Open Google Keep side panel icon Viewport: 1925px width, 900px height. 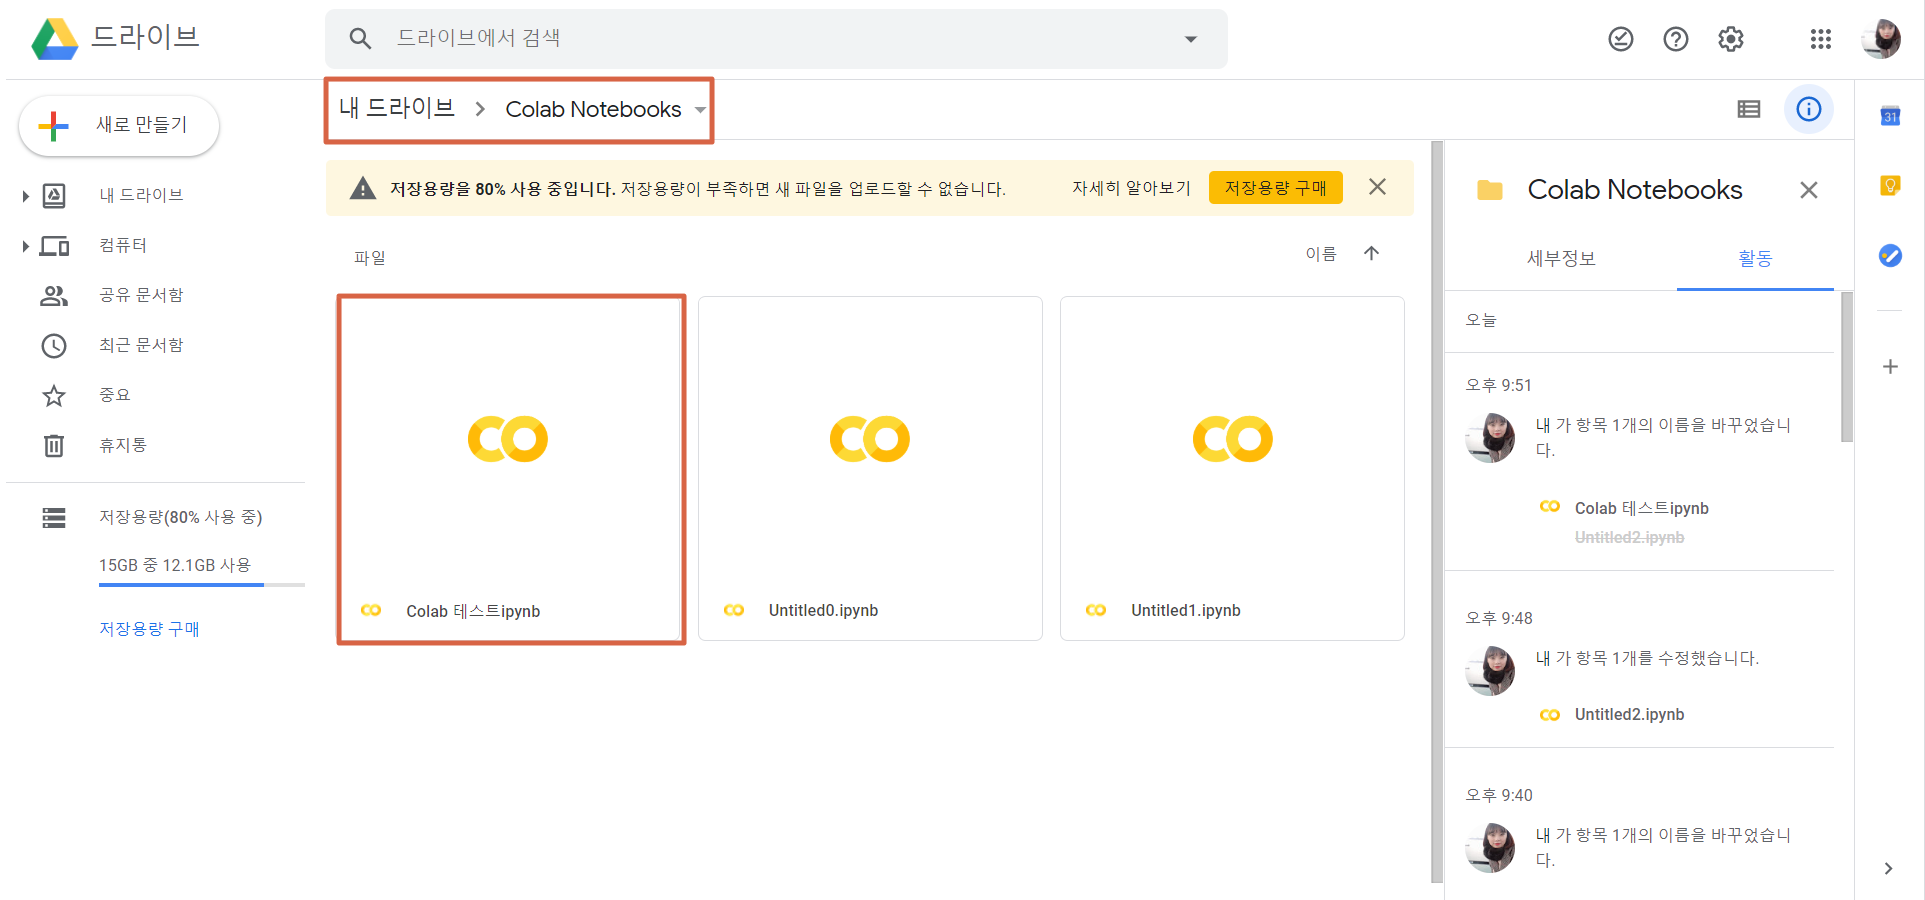tap(1890, 185)
